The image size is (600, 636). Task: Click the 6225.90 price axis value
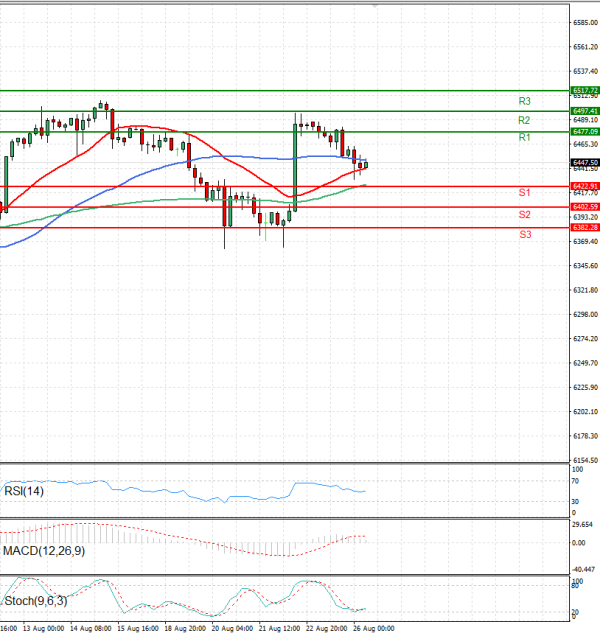tap(585, 387)
